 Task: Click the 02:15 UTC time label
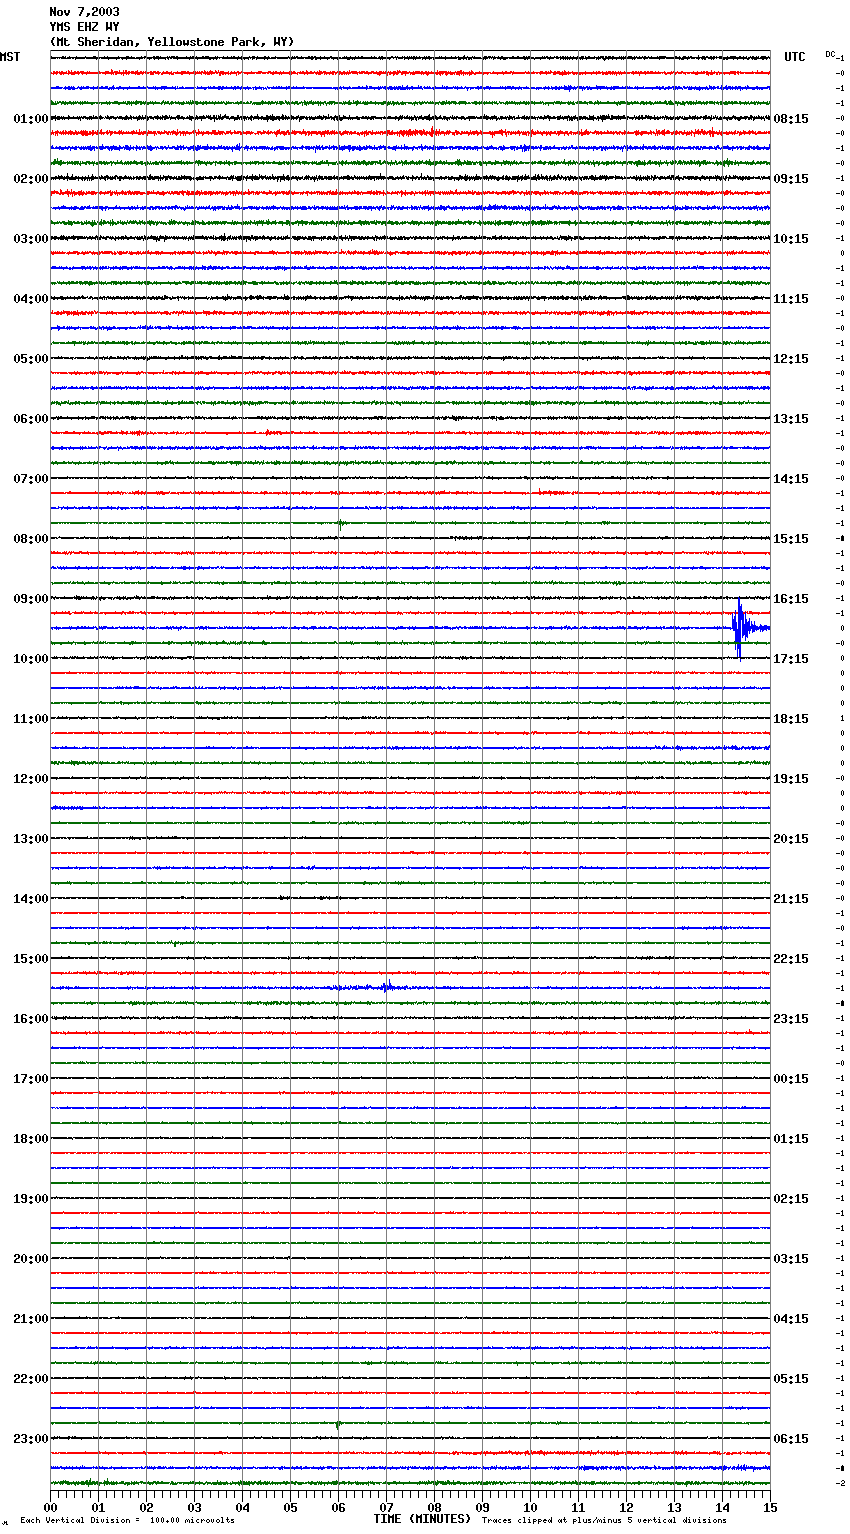tap(791, 1199)
